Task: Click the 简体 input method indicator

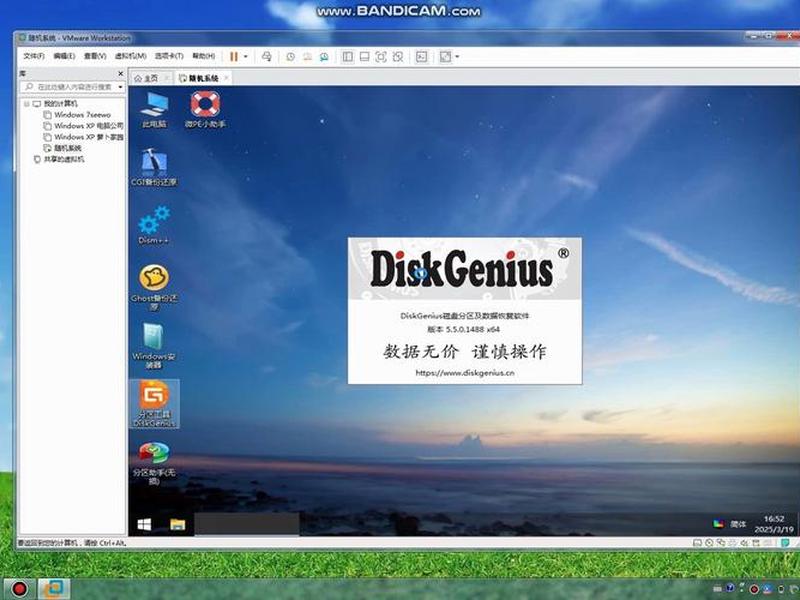Action: (x=738, y=524)
